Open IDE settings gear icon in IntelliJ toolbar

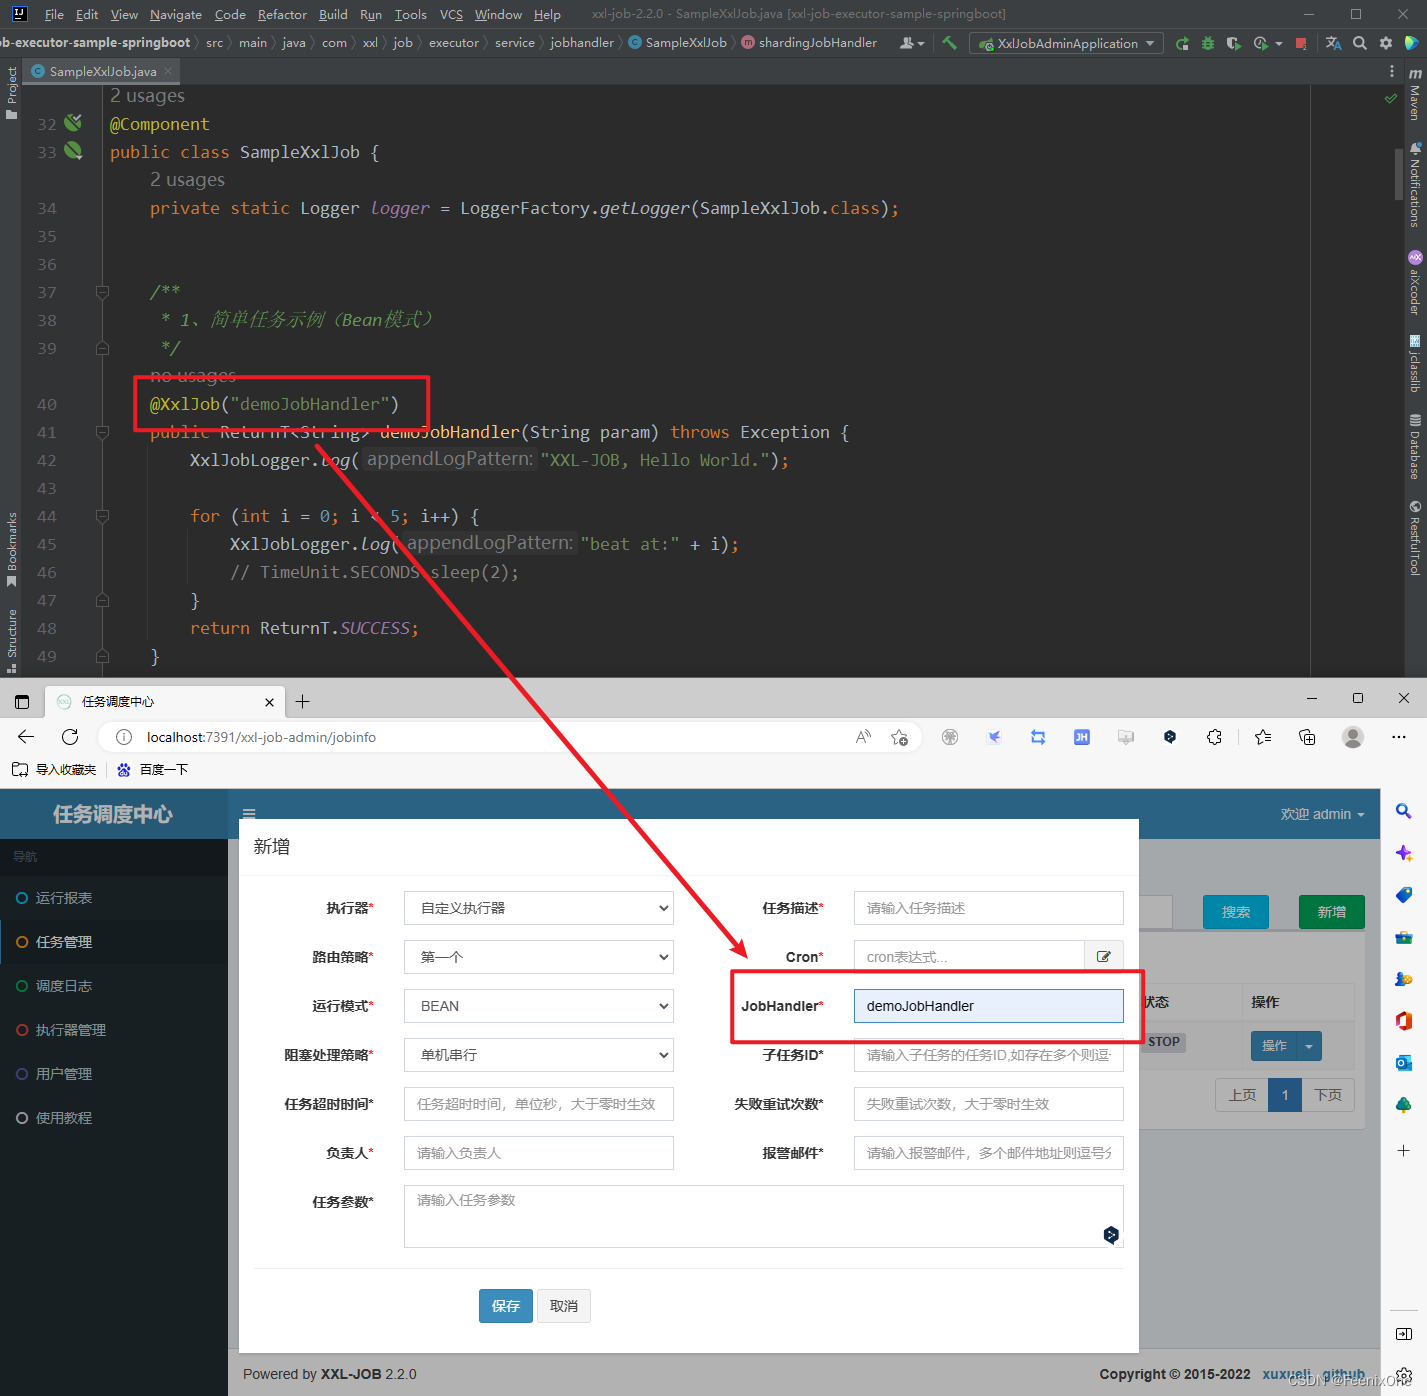coord(1385,43)
